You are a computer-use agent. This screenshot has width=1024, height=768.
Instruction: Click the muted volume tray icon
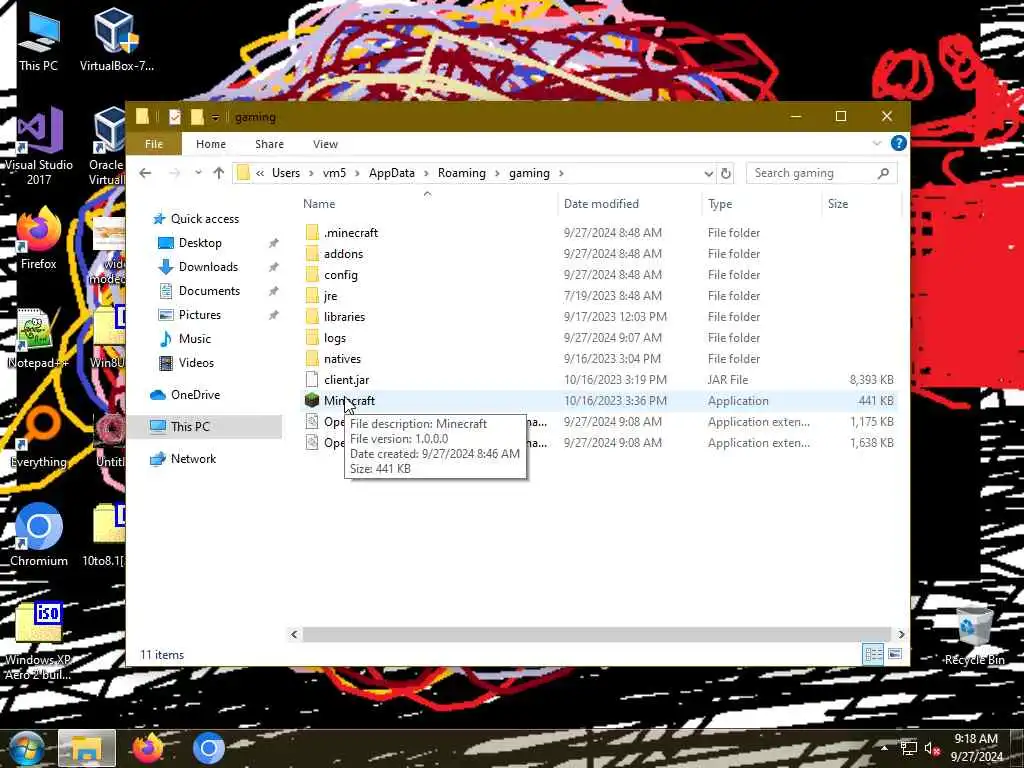coord(931,748)
